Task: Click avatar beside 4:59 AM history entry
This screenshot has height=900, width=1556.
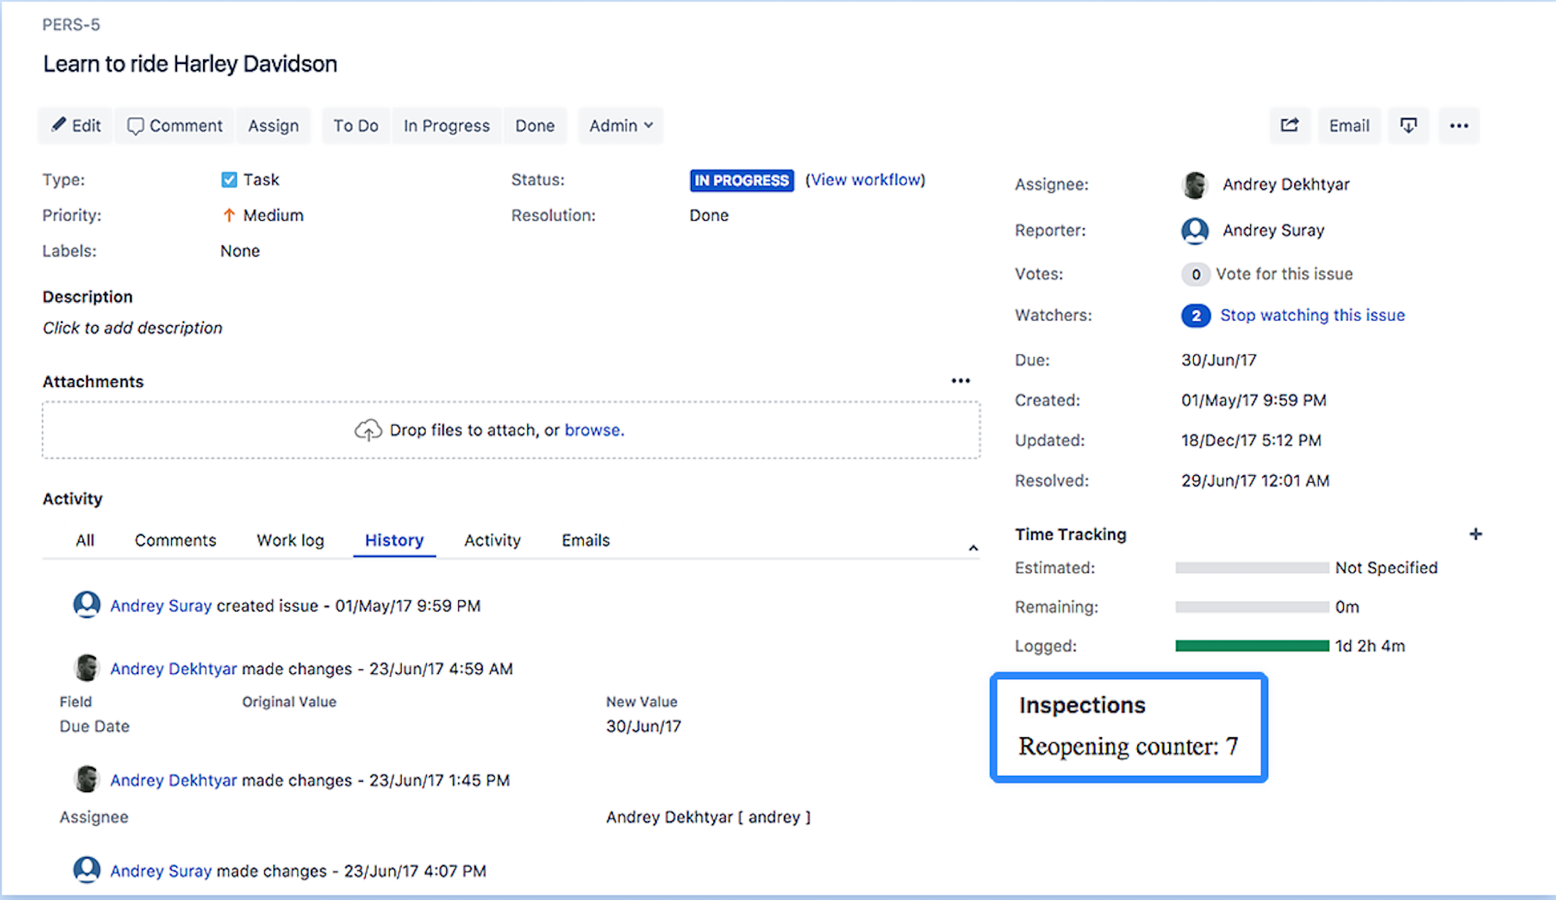Action: tap(87, 668)
